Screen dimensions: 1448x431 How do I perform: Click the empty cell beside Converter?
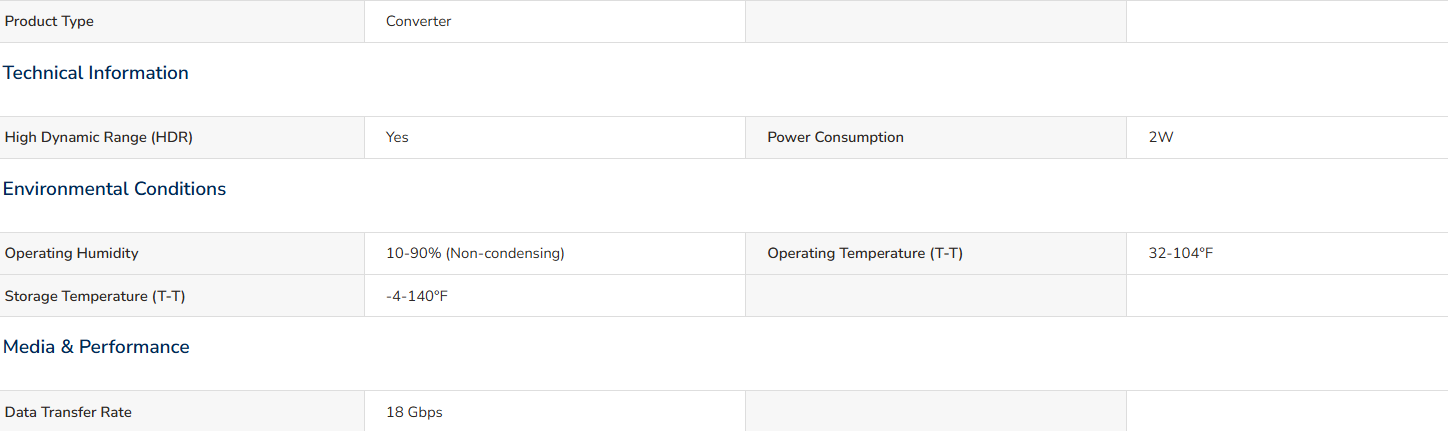click(936, 21)
